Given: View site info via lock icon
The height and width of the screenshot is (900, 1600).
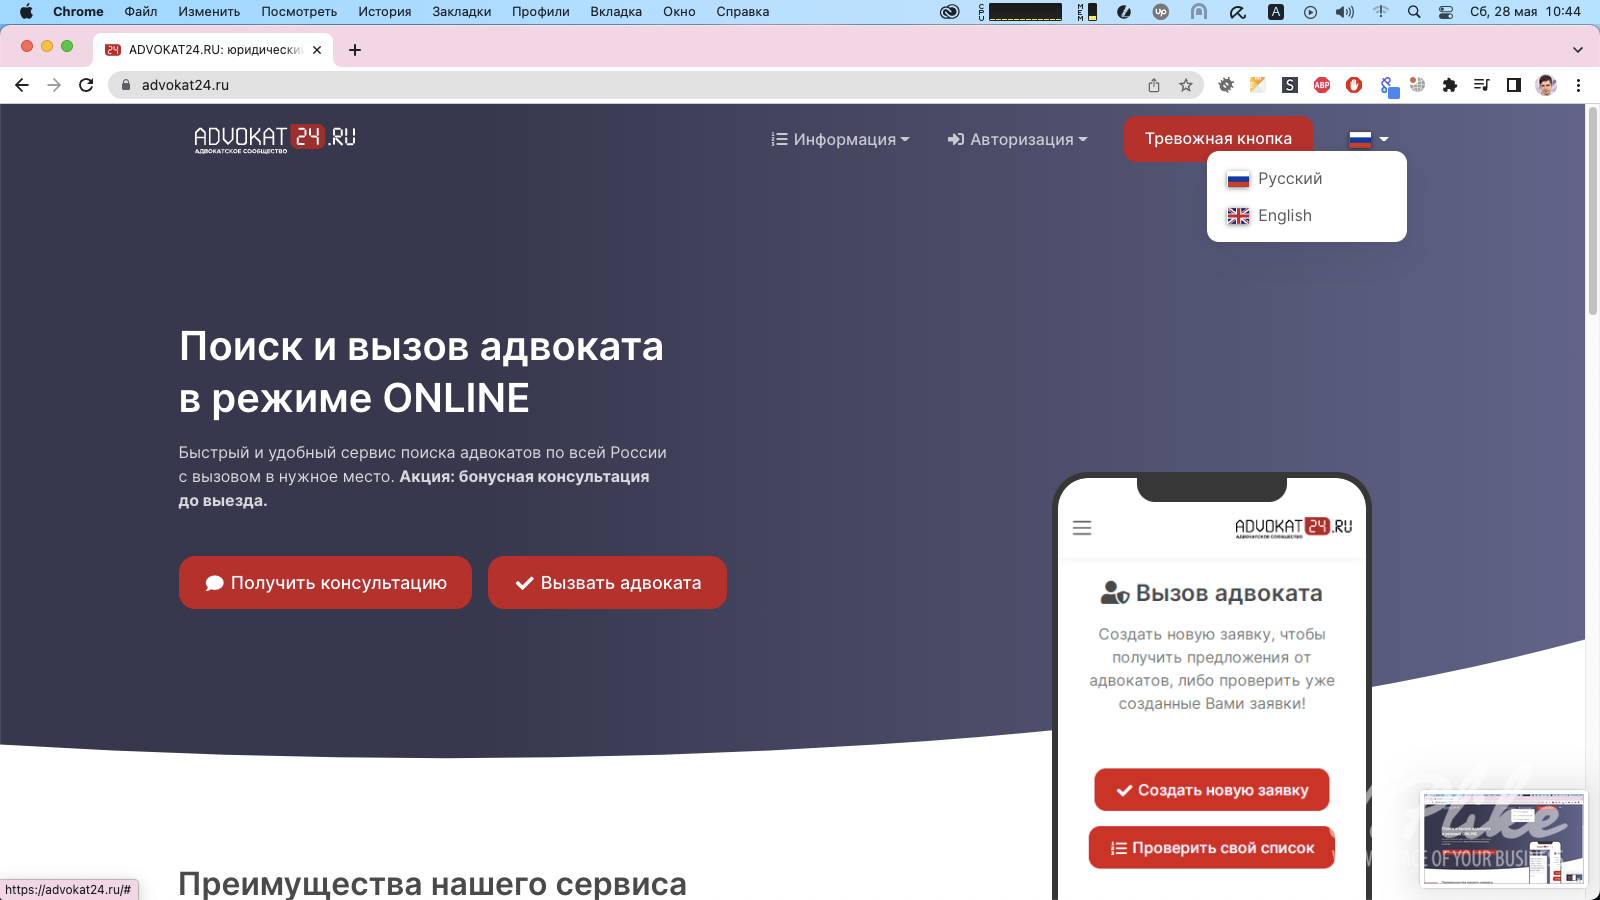Looking at the screenshot, I should [126, 85].
